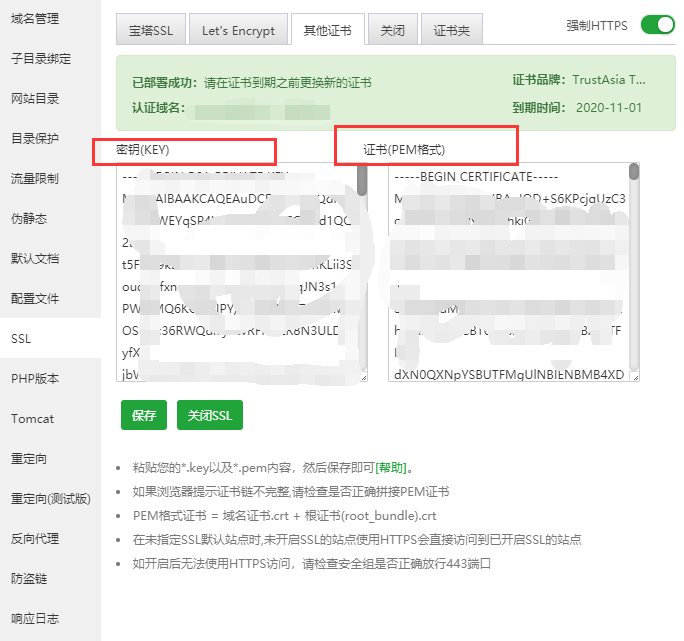Toggle the 强制HTTPS switch
This screenshot has height=641, width=684.
click(x=658, y=25)
